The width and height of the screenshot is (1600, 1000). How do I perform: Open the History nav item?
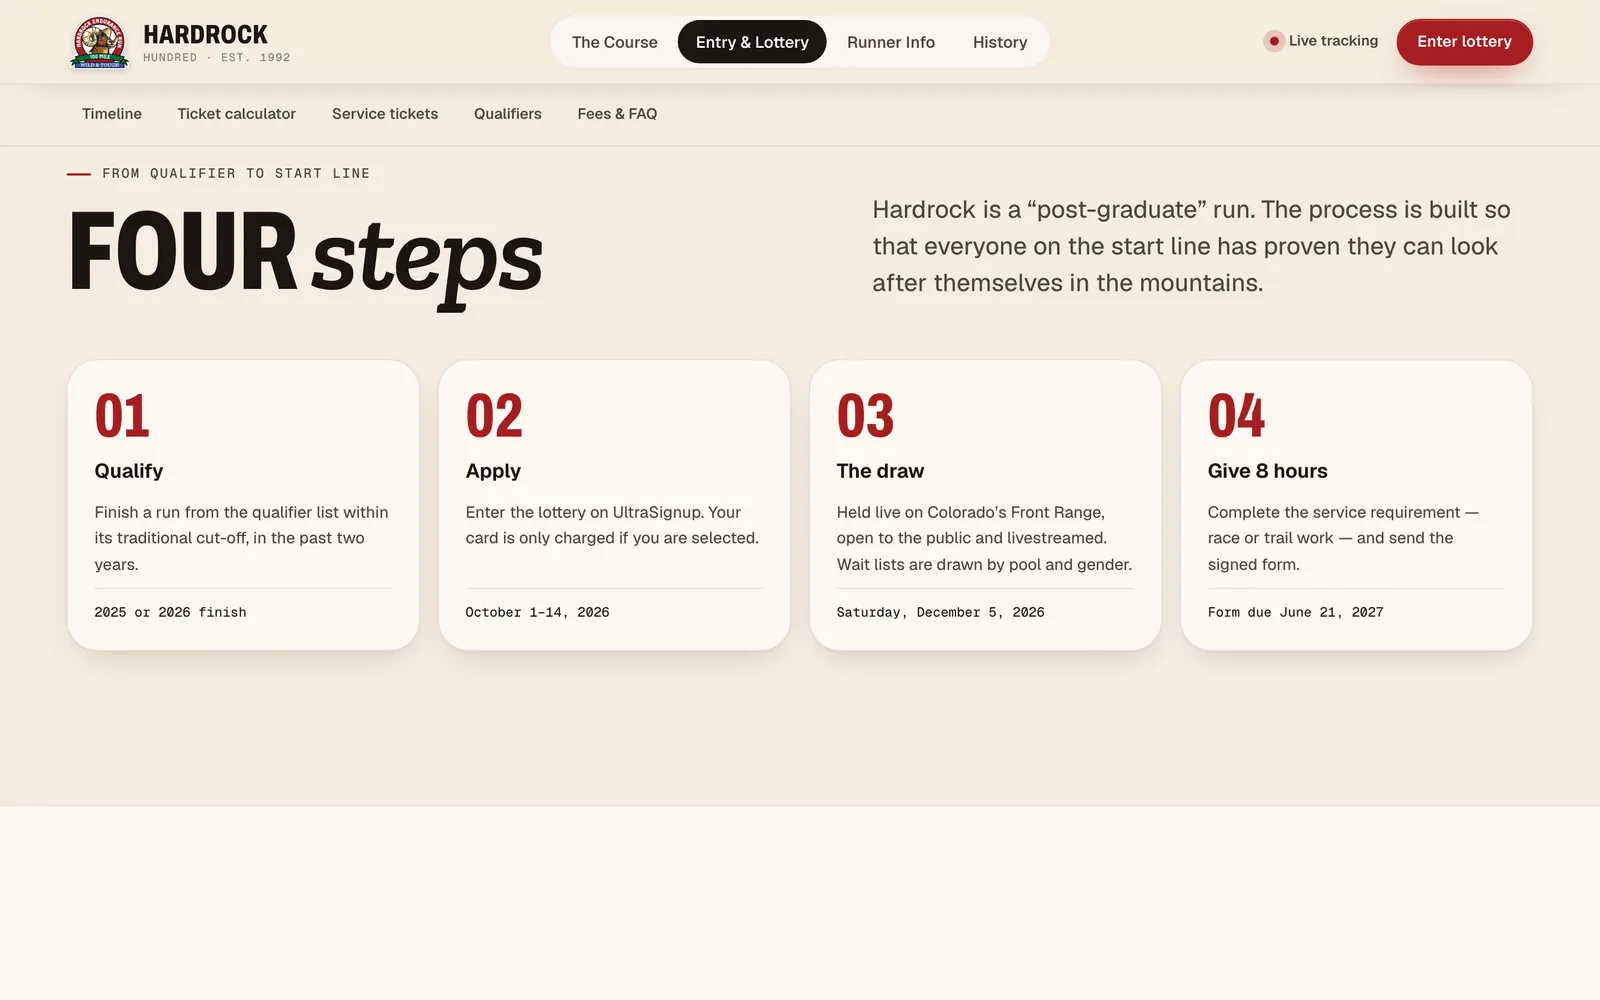point(1000,42)
